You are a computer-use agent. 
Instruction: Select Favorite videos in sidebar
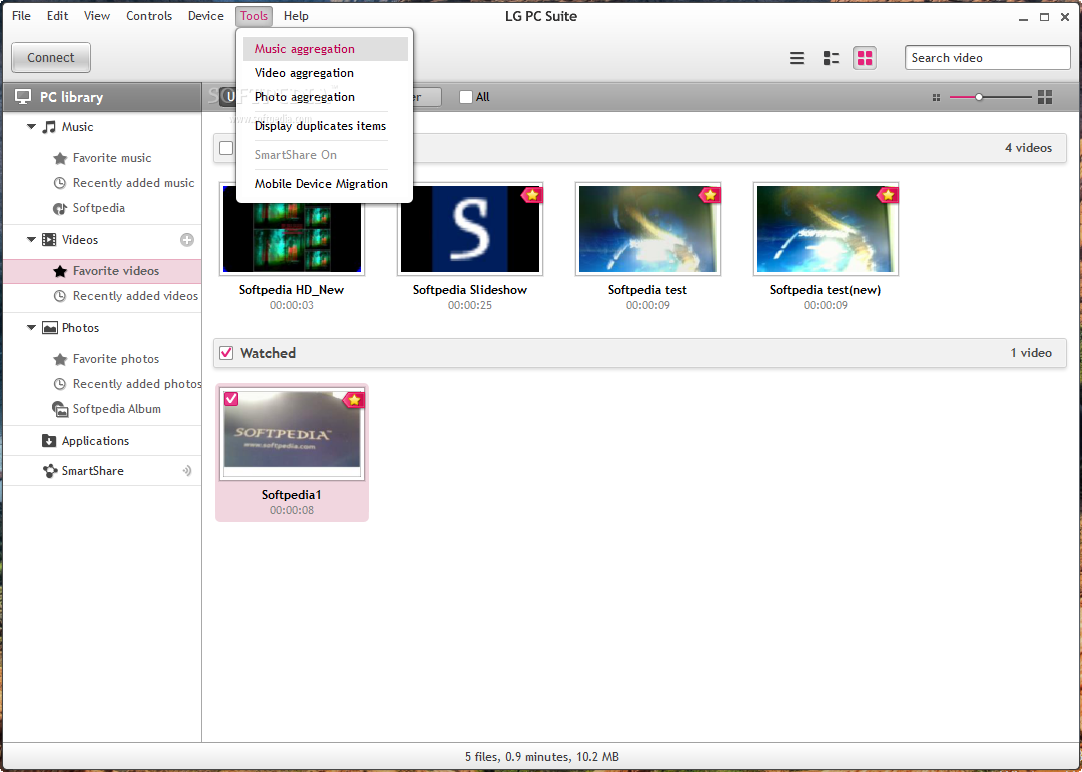[102, 271]
